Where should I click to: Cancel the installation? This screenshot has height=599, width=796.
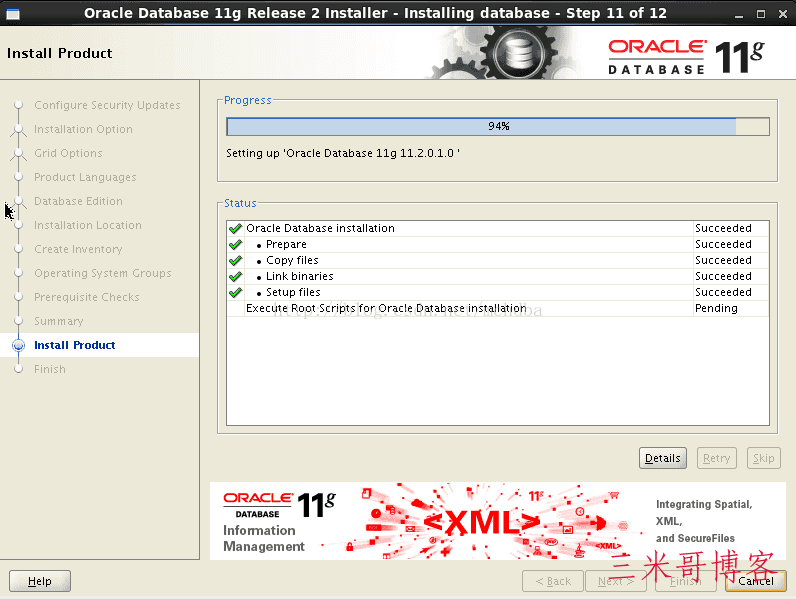(x=756, y=581)
